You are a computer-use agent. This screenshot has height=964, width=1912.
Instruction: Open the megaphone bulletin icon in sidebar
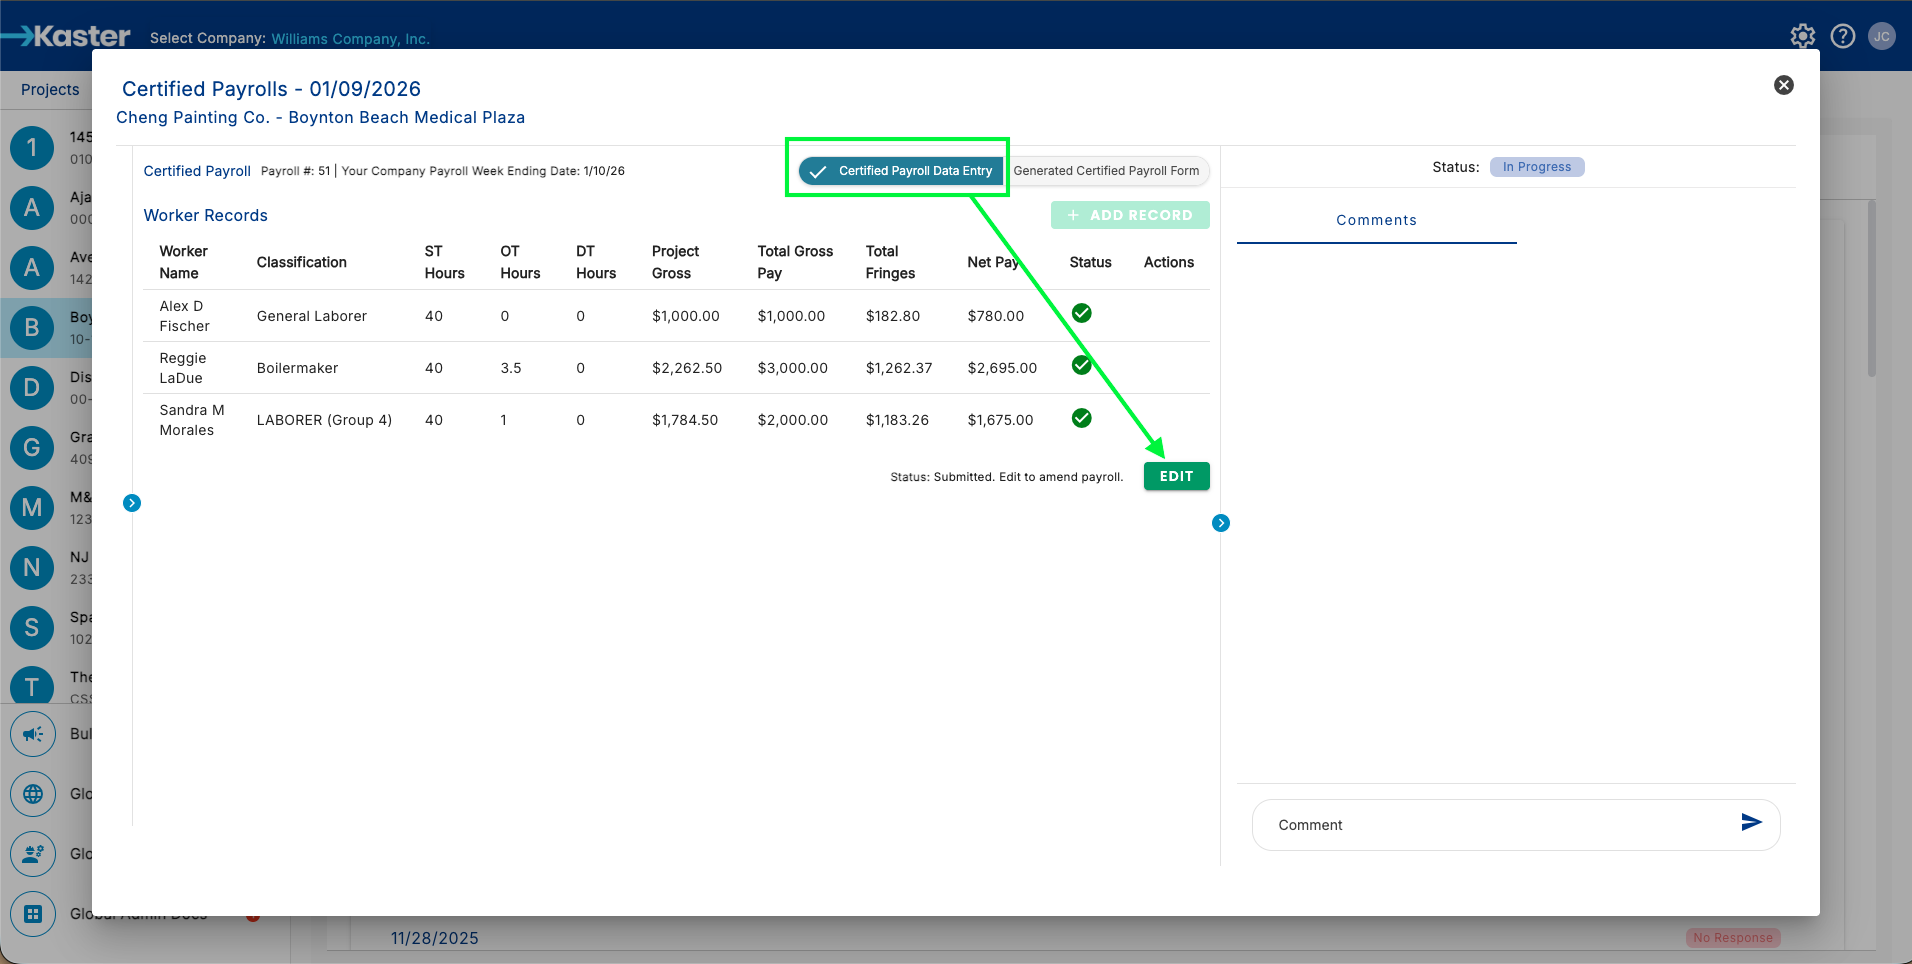33,734
